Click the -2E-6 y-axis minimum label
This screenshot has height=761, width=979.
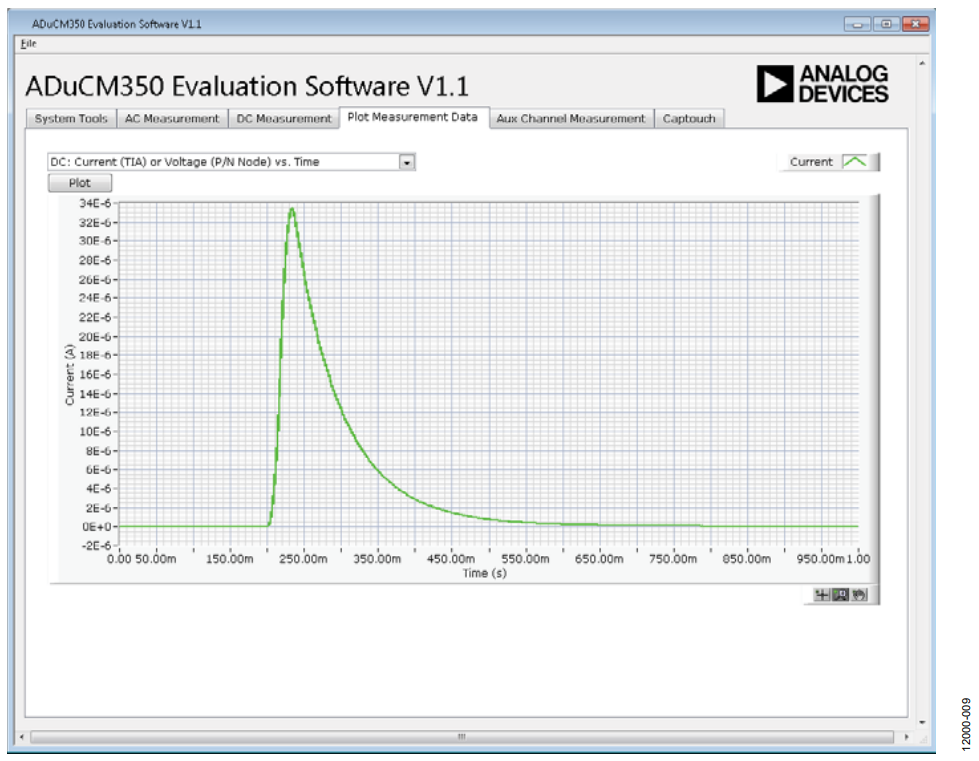tap(96, 546)
